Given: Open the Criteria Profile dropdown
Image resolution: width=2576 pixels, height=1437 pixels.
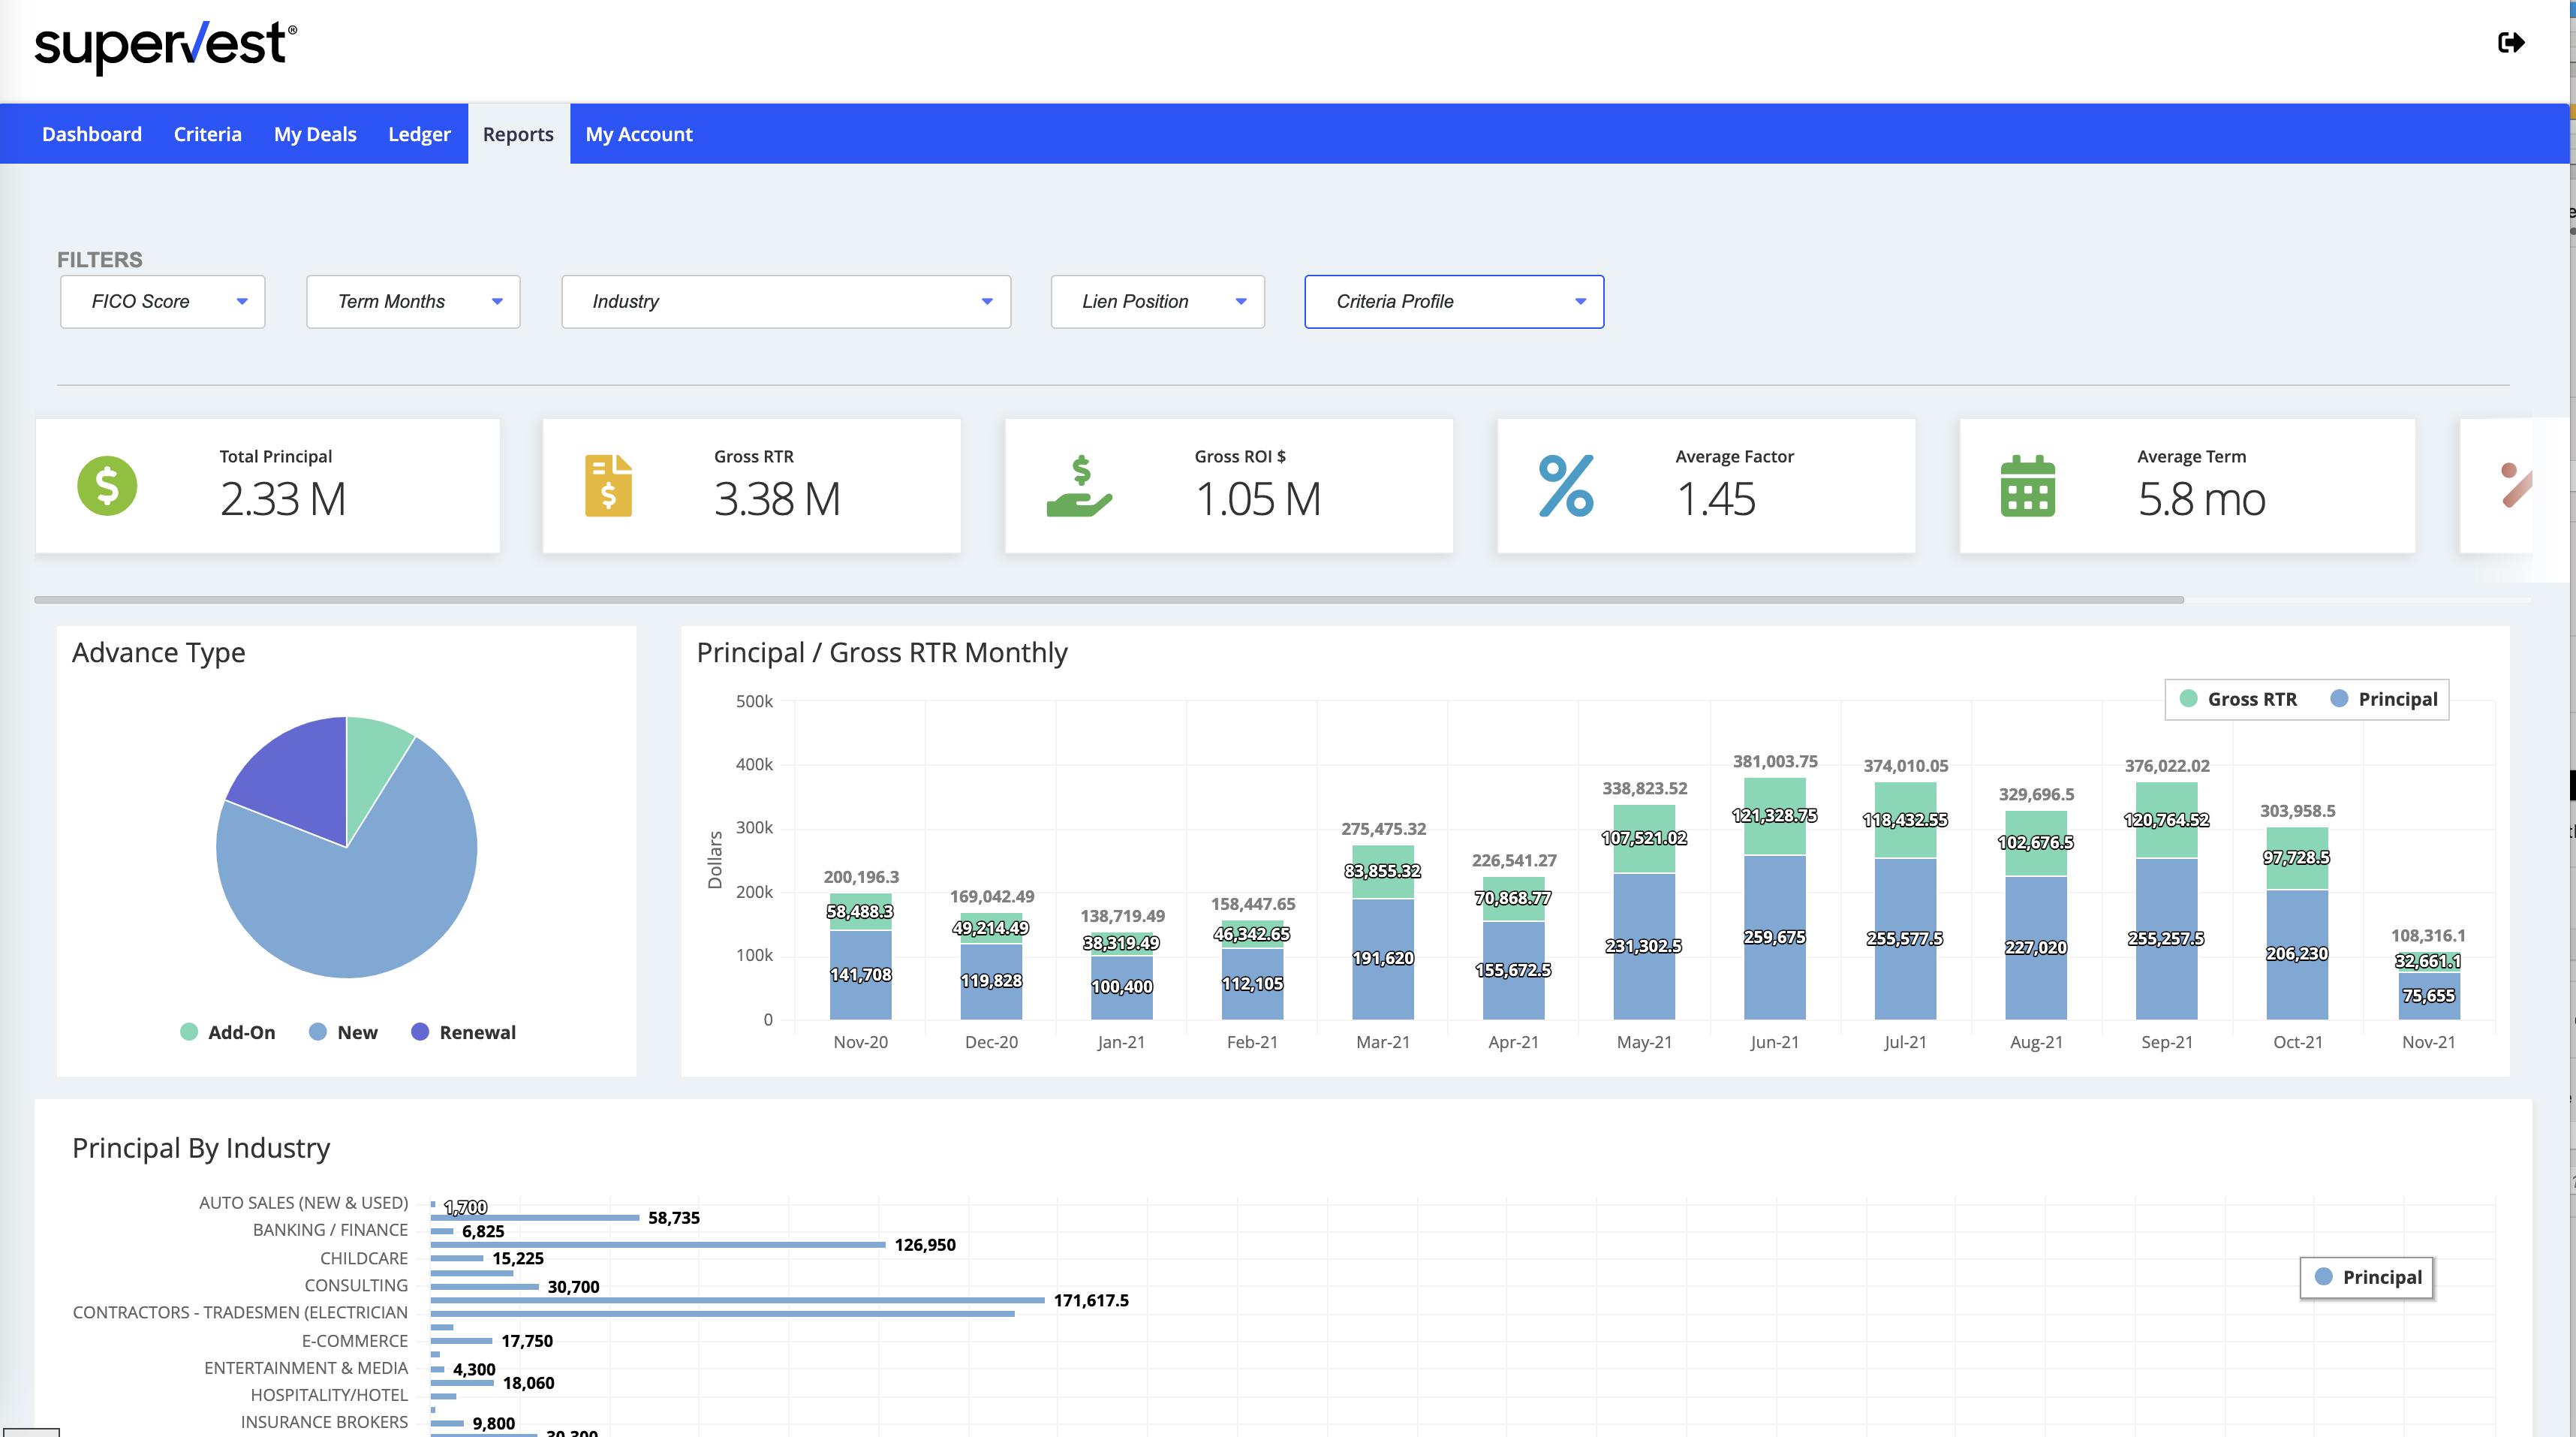Looking at the screenshot, I should pos(1453,301).
